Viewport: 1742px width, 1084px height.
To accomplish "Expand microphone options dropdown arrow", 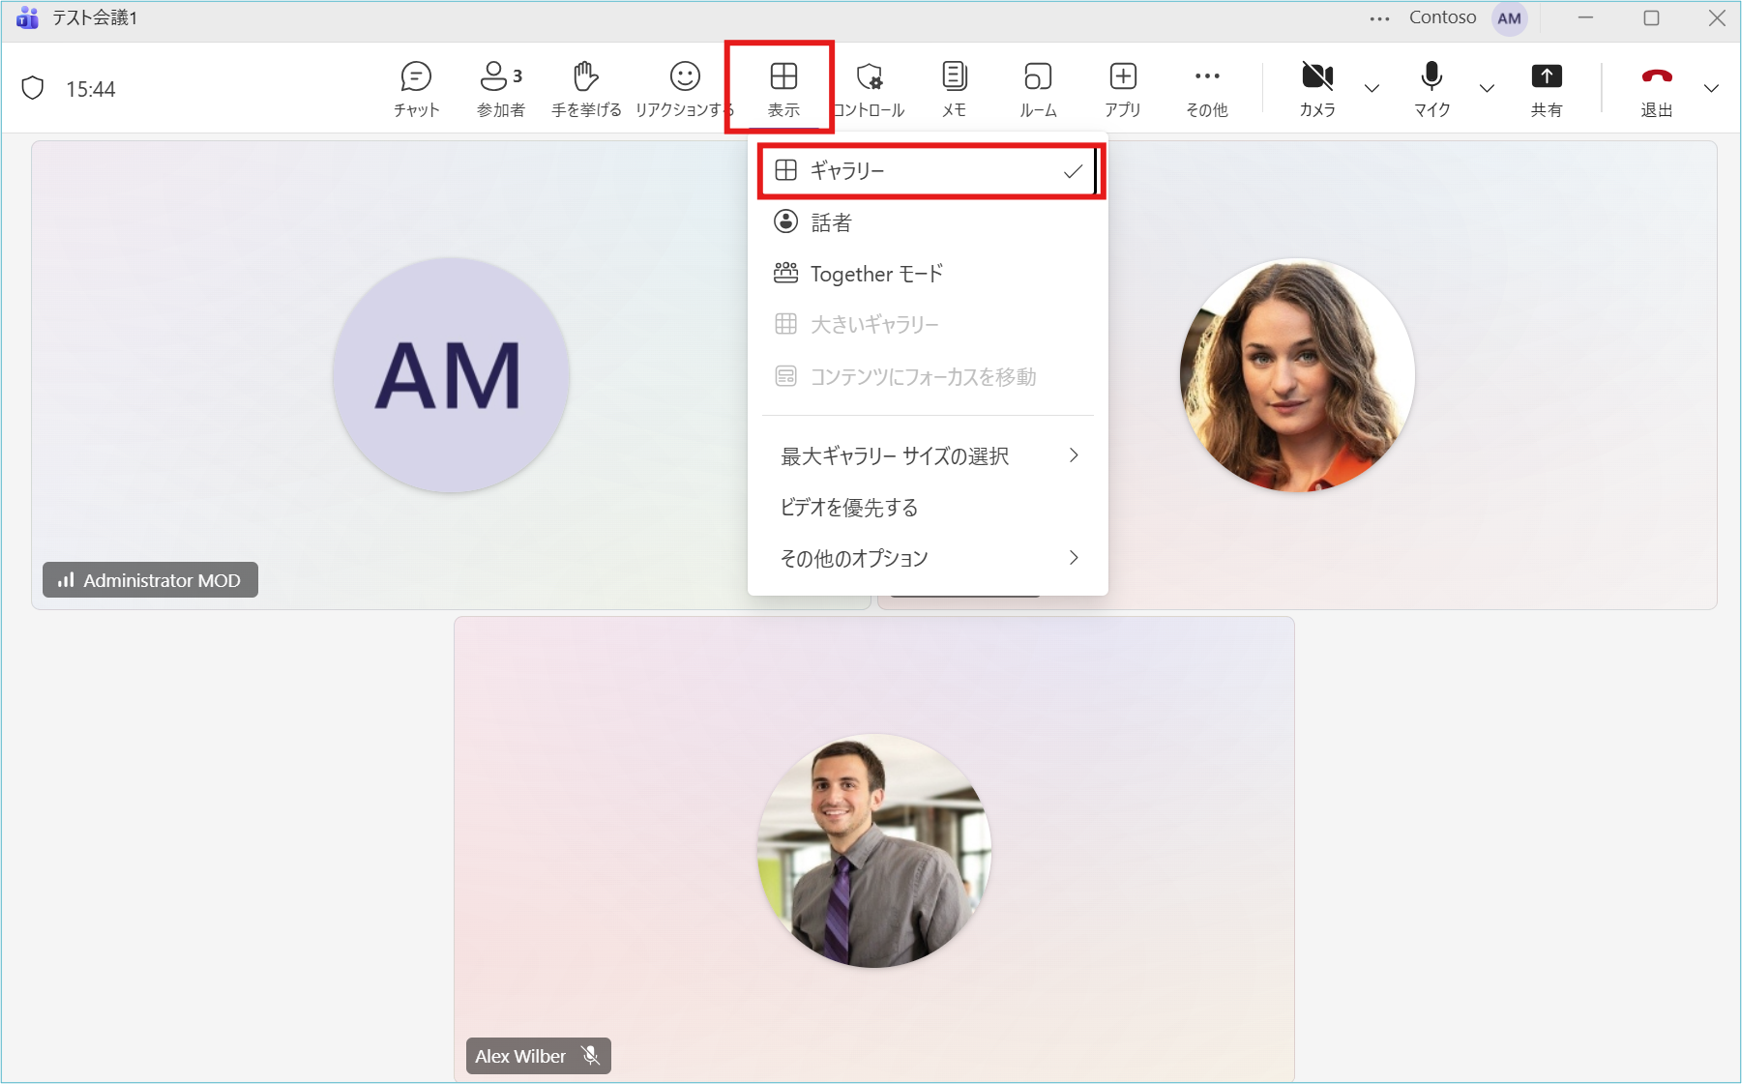I will (1487, 89).
